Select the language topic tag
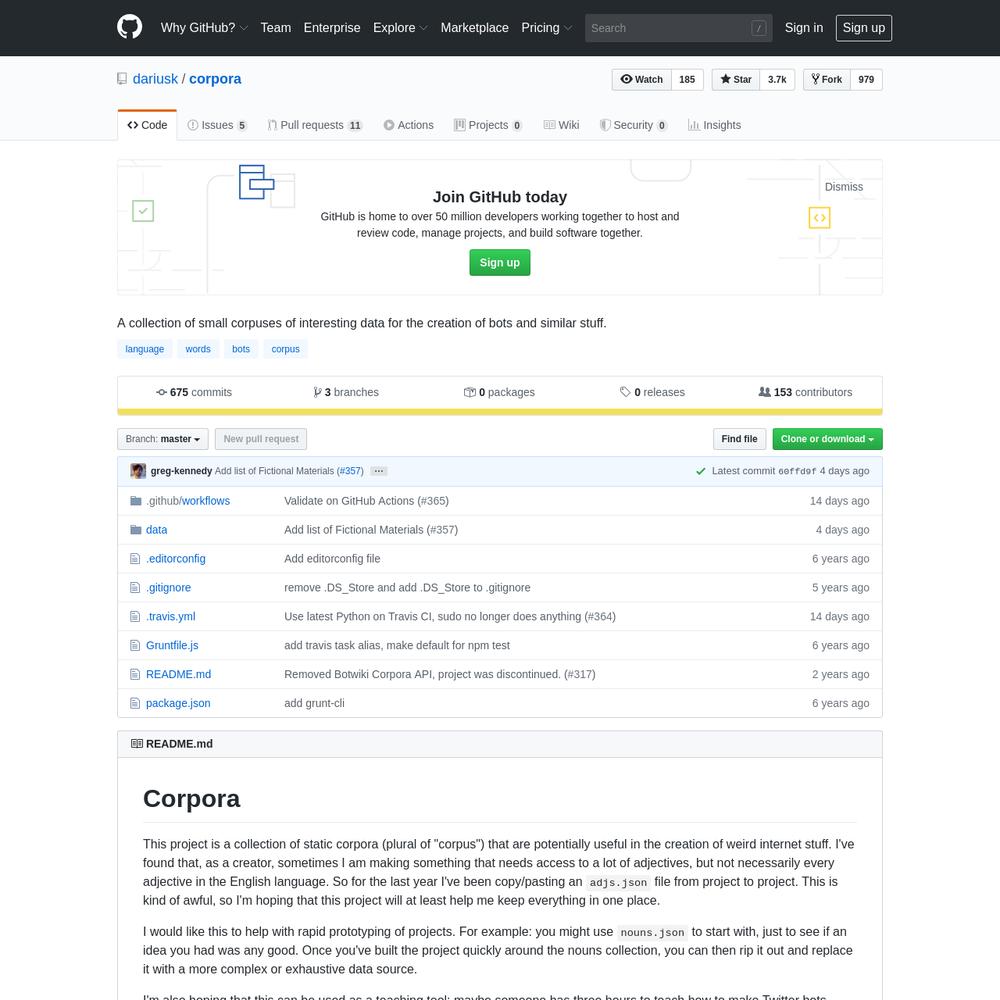Viewport: 1000px width, 1000px height. (145, 349)
